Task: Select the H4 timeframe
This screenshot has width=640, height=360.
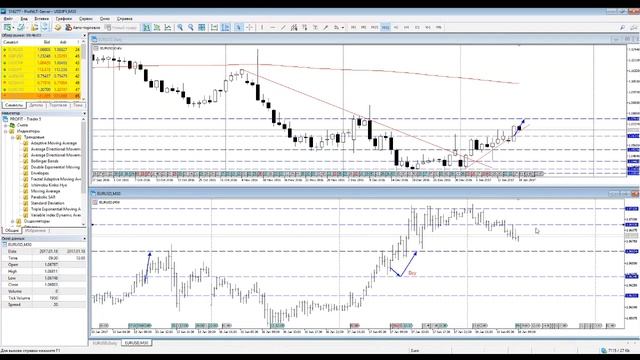Action: coord(406,27)
